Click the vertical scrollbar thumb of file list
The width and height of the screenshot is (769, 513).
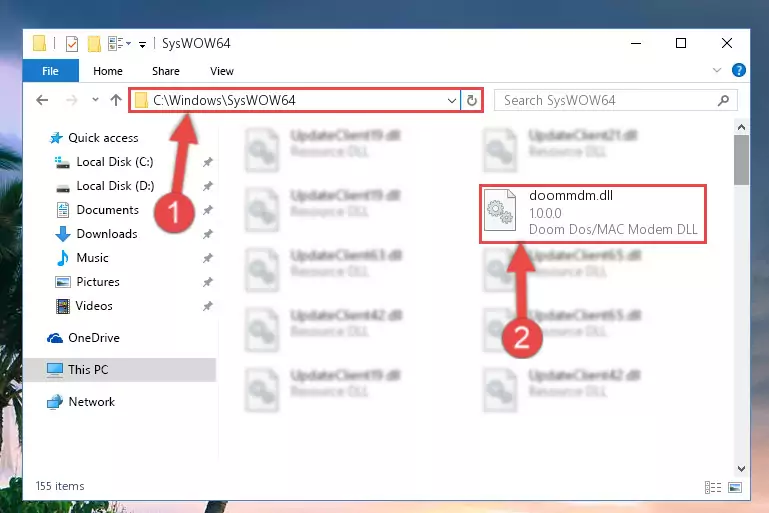point(742,160)
